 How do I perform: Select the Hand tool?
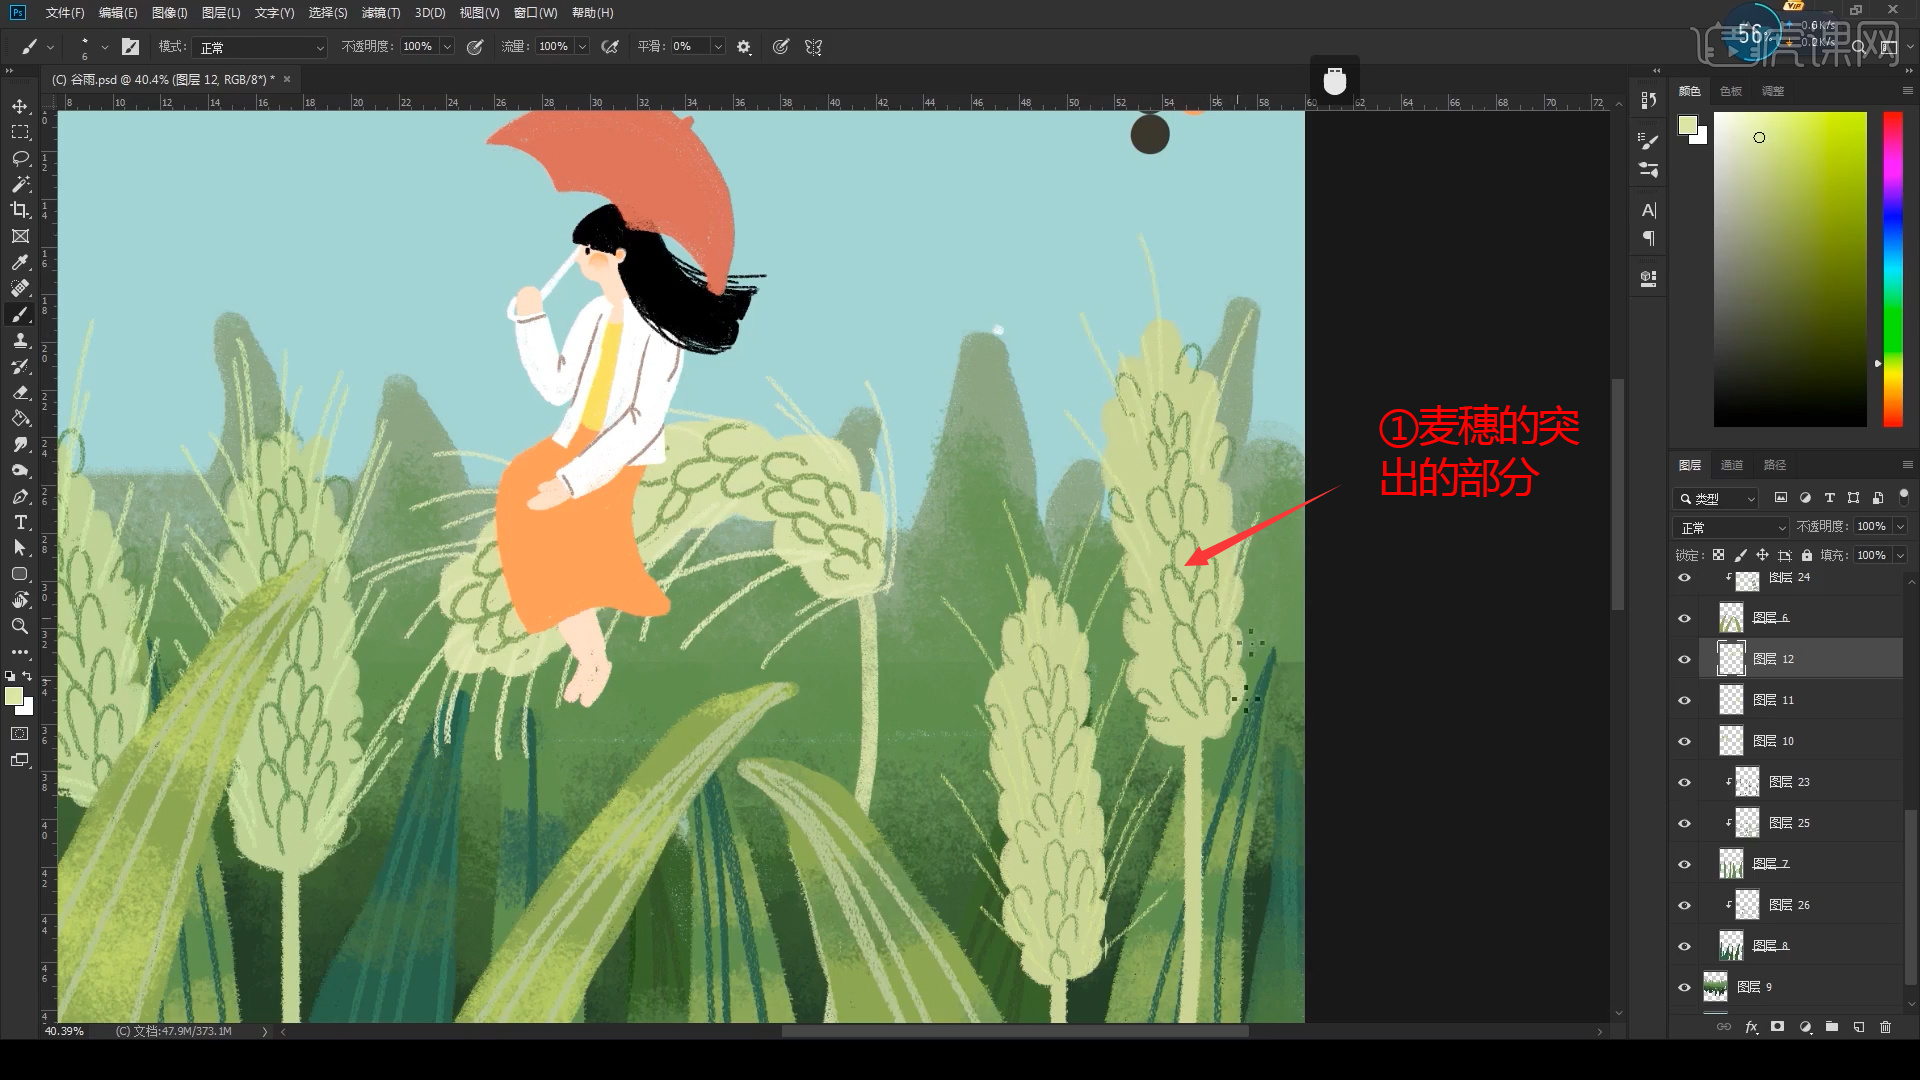[x=20, y=600]
